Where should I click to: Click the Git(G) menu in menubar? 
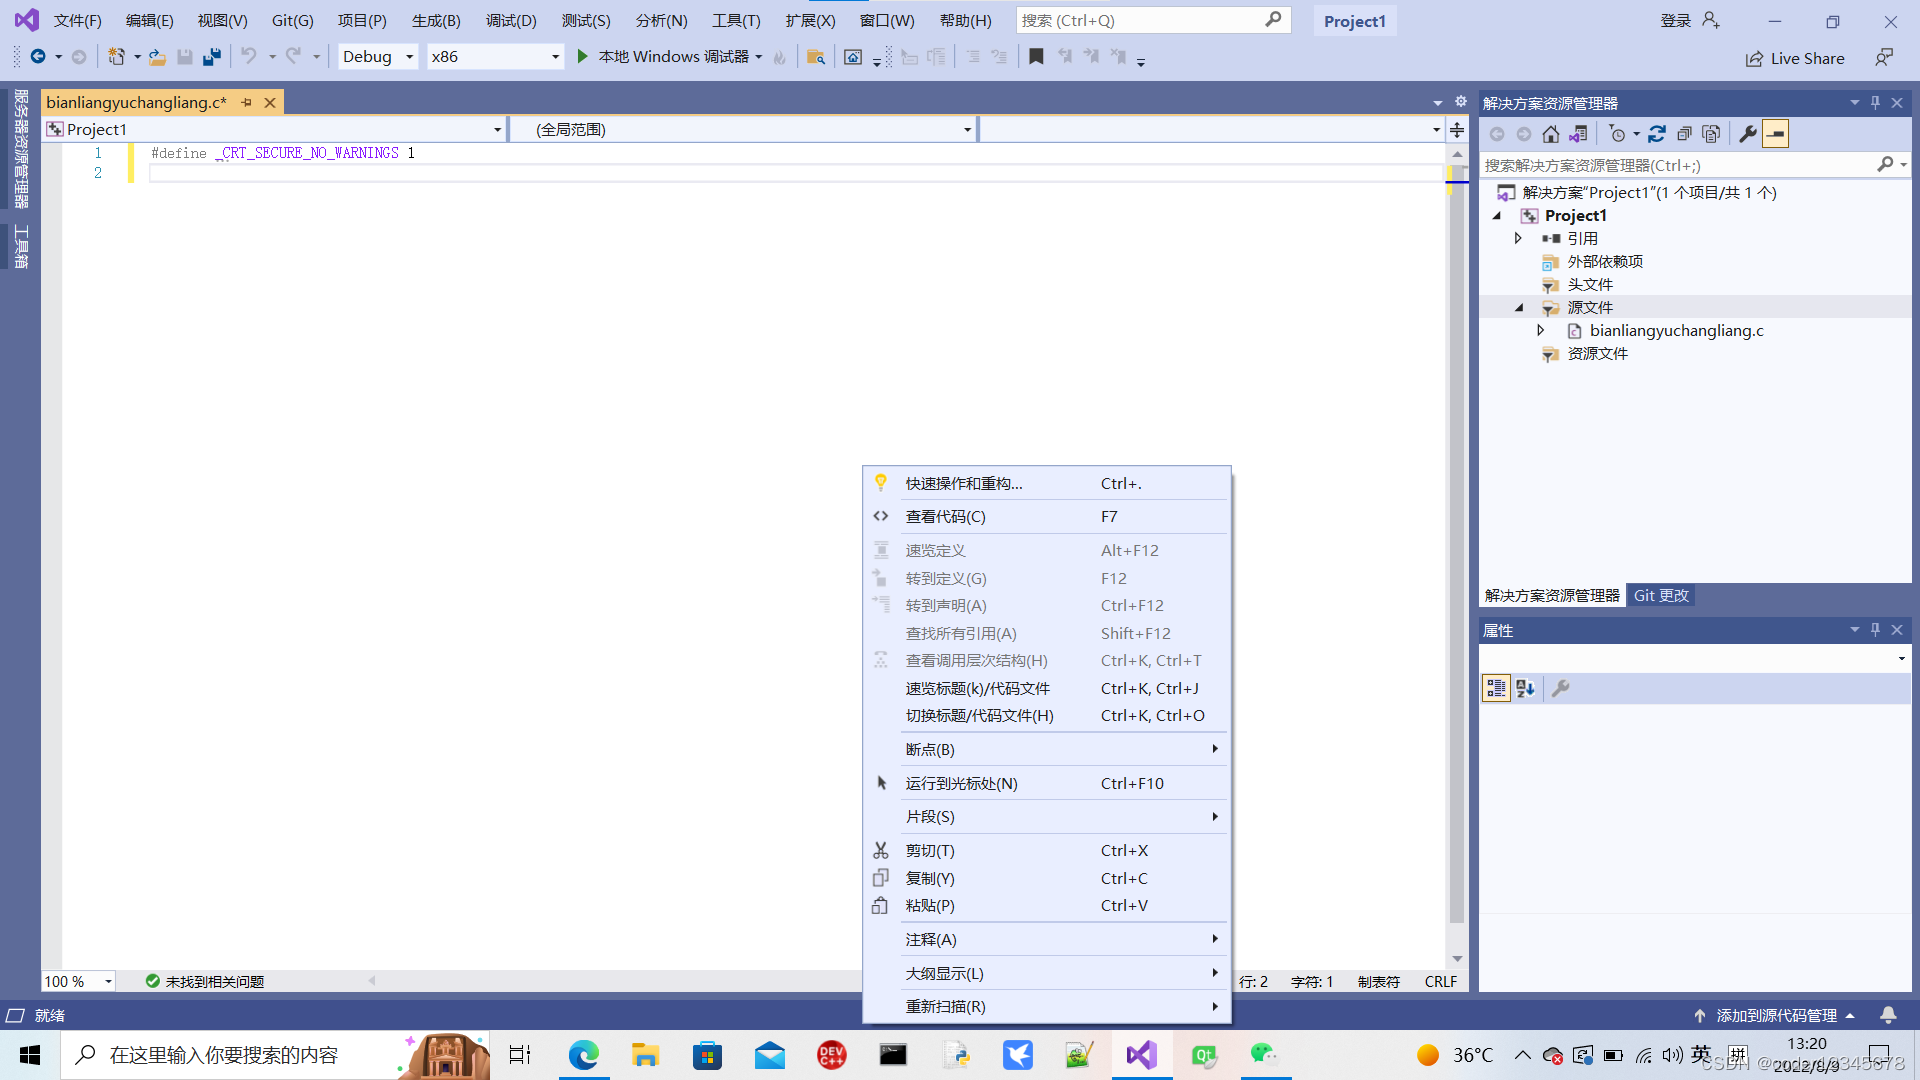294,20
